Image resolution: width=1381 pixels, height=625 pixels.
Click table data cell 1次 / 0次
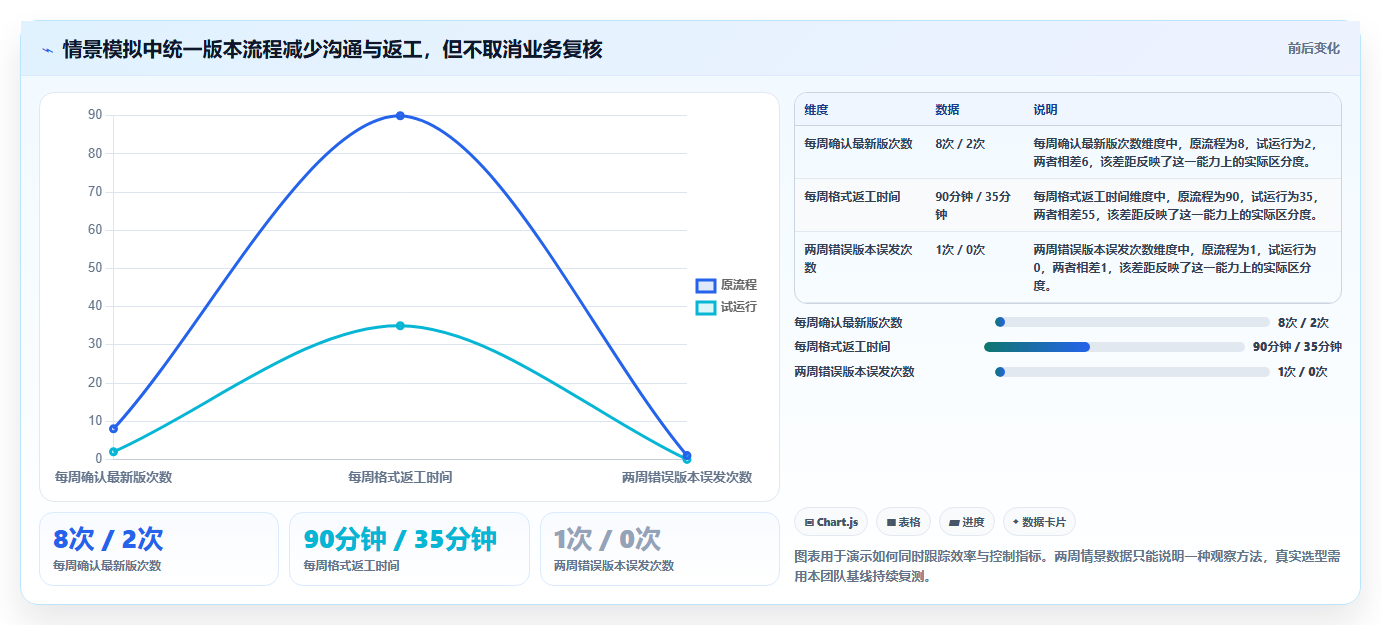[960, 250]
